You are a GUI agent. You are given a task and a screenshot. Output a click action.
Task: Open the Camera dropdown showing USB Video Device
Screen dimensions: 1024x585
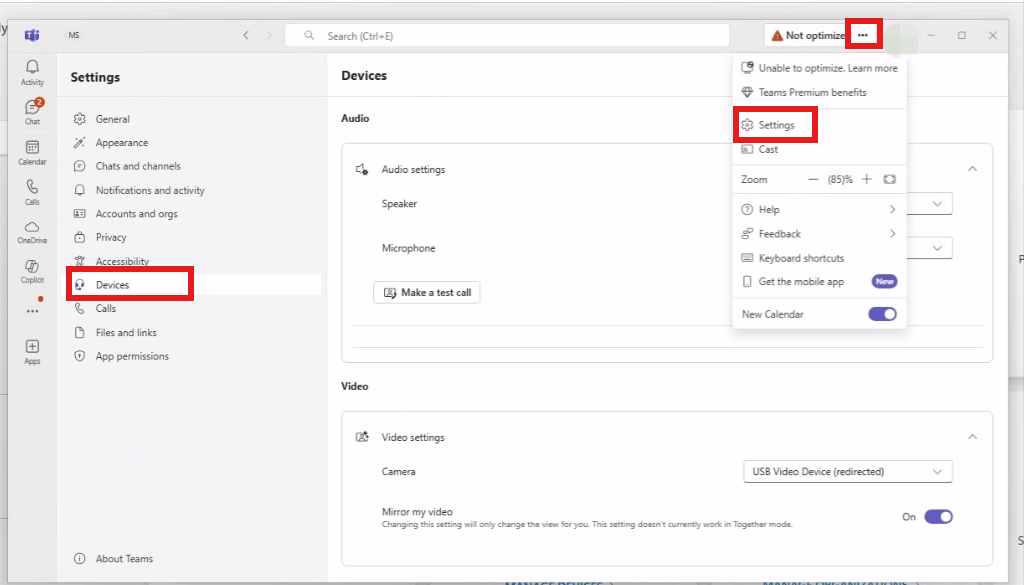847,471
